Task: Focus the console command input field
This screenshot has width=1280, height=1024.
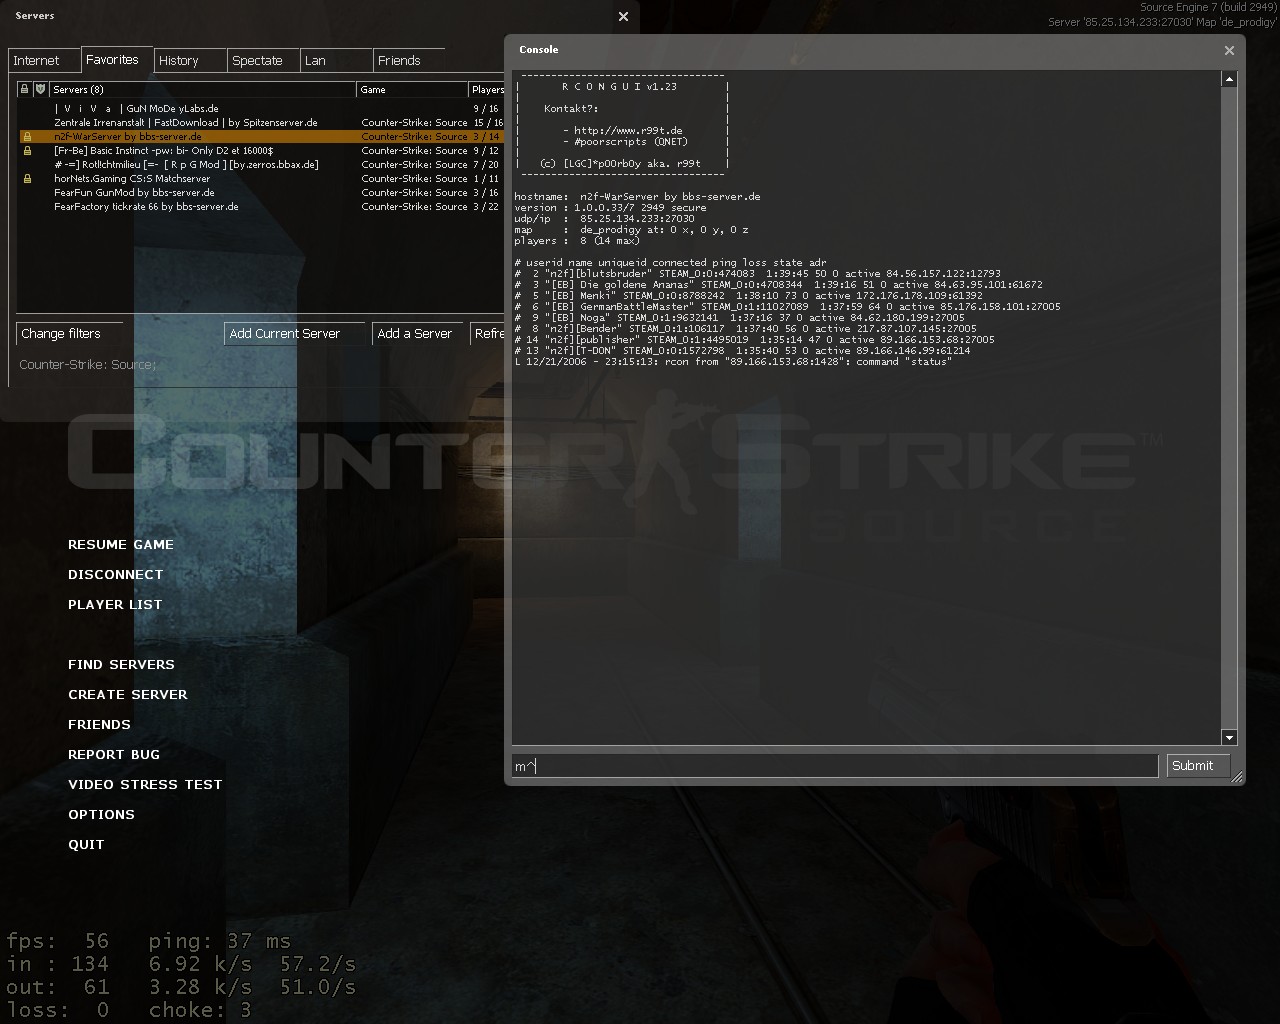Action: (x=834, y=766)
